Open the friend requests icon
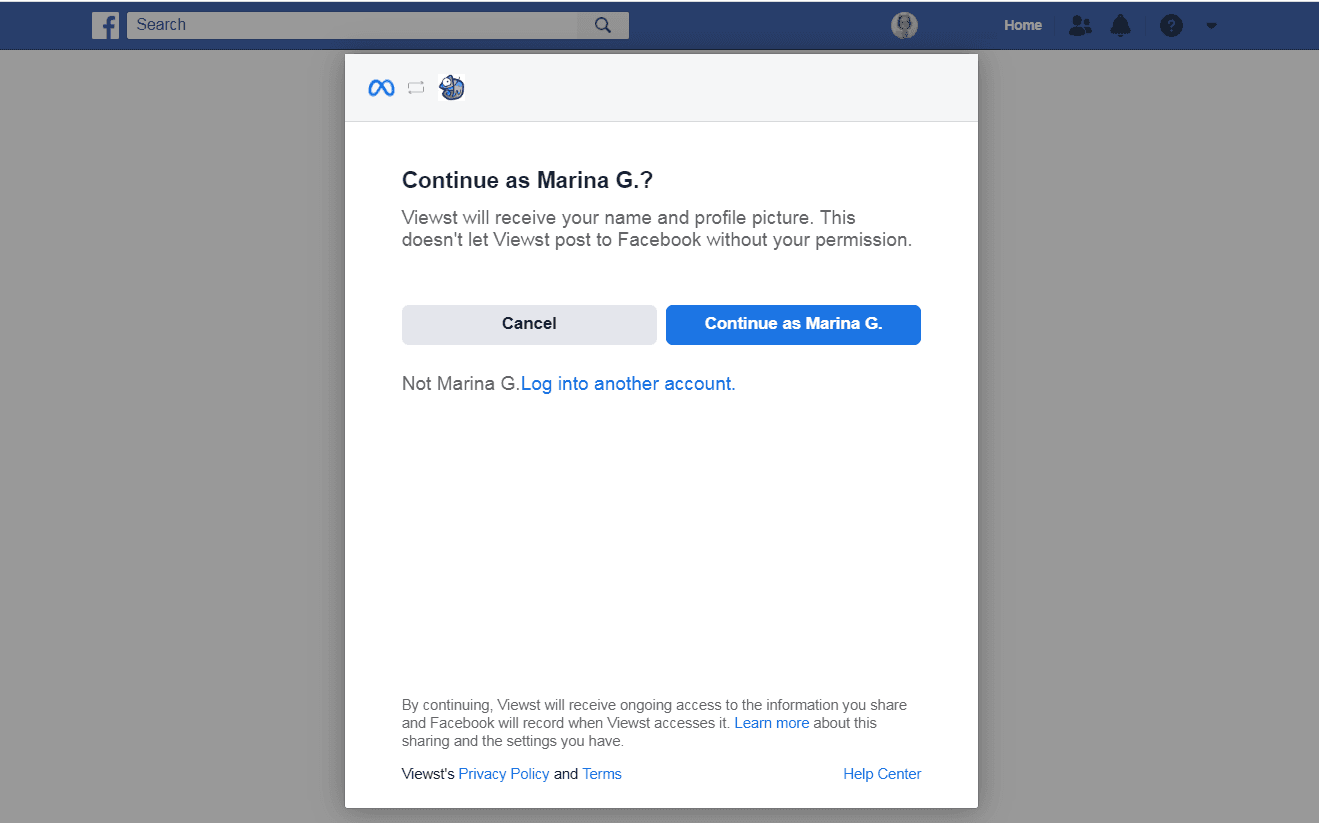1319x823 pixels. pyautogui.click(x=1080, y=26)
